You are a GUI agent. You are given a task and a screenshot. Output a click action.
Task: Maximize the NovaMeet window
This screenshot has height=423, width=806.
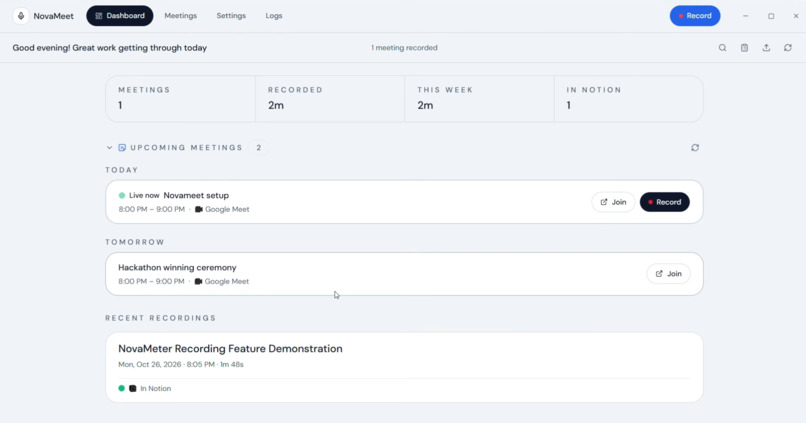click(771, 16)
